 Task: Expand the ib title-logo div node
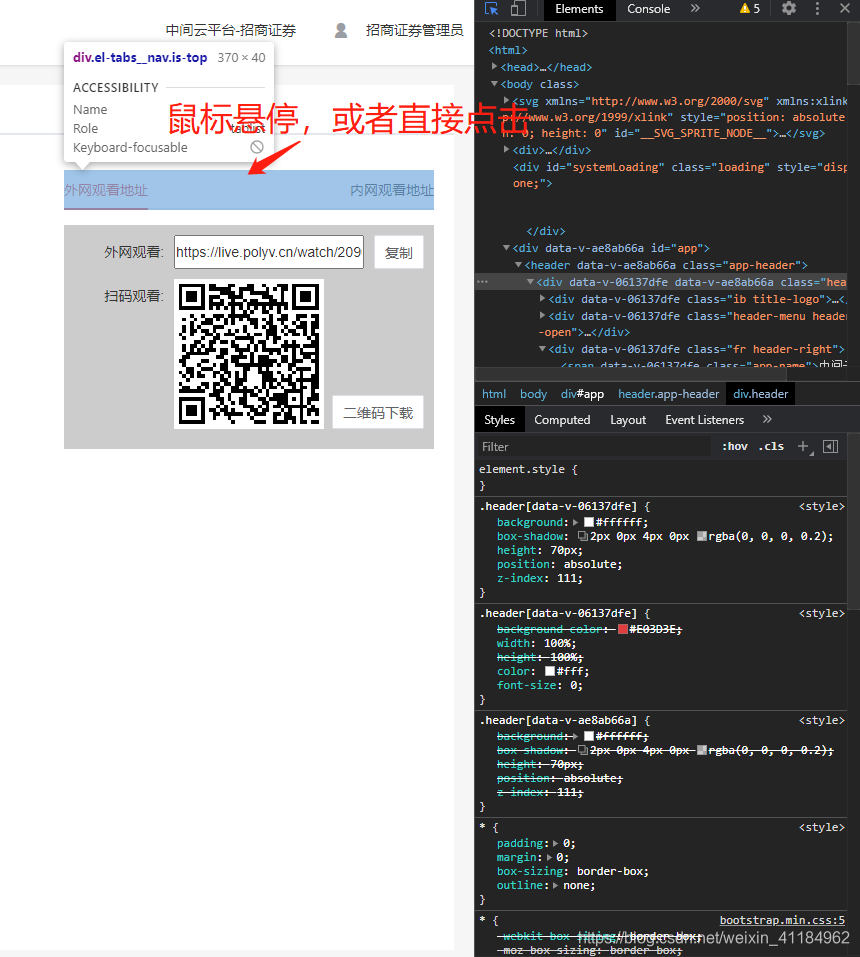pos(543,298)
